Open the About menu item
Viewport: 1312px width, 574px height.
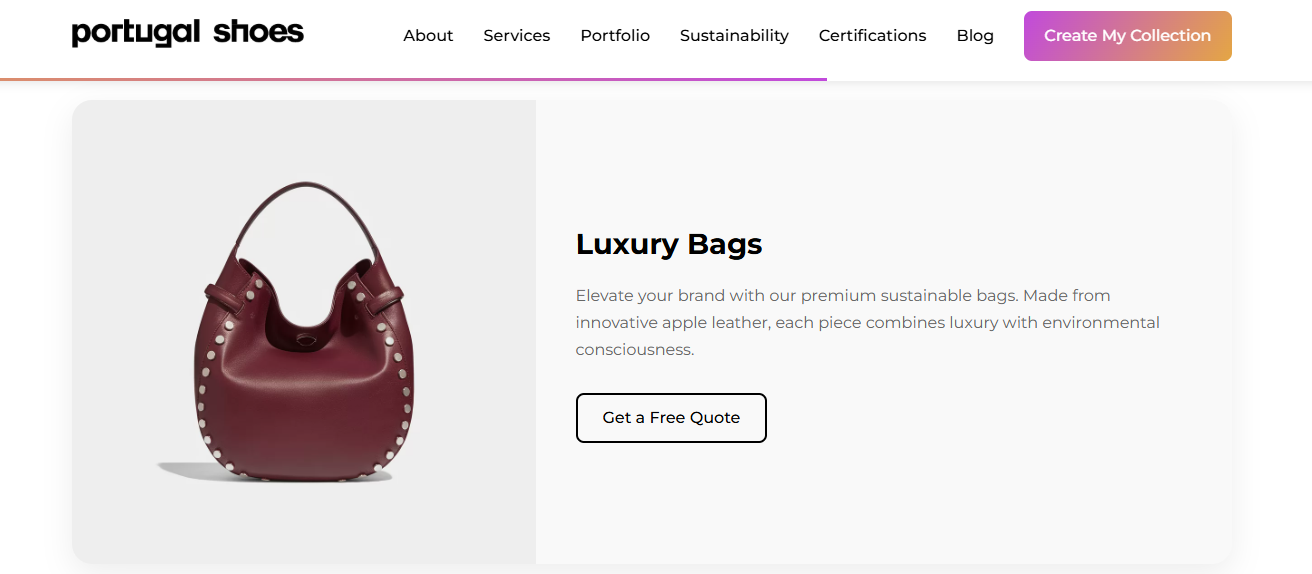pyautogui.click(x=428, y=36)
